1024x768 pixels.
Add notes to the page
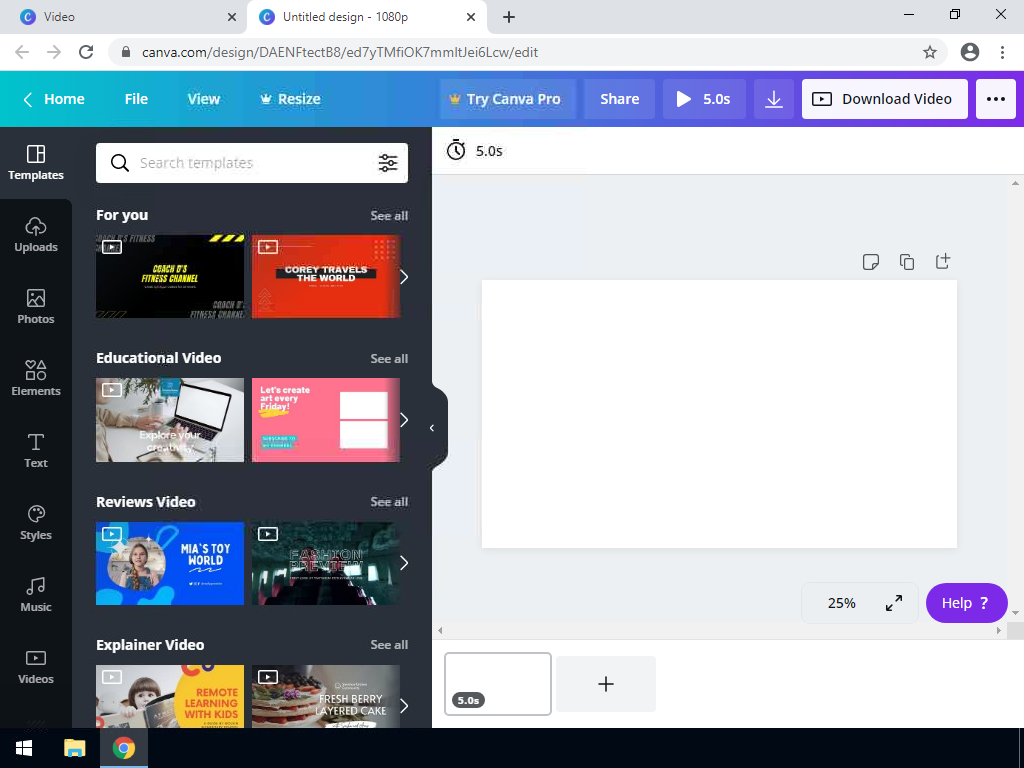tap(871, 262)
